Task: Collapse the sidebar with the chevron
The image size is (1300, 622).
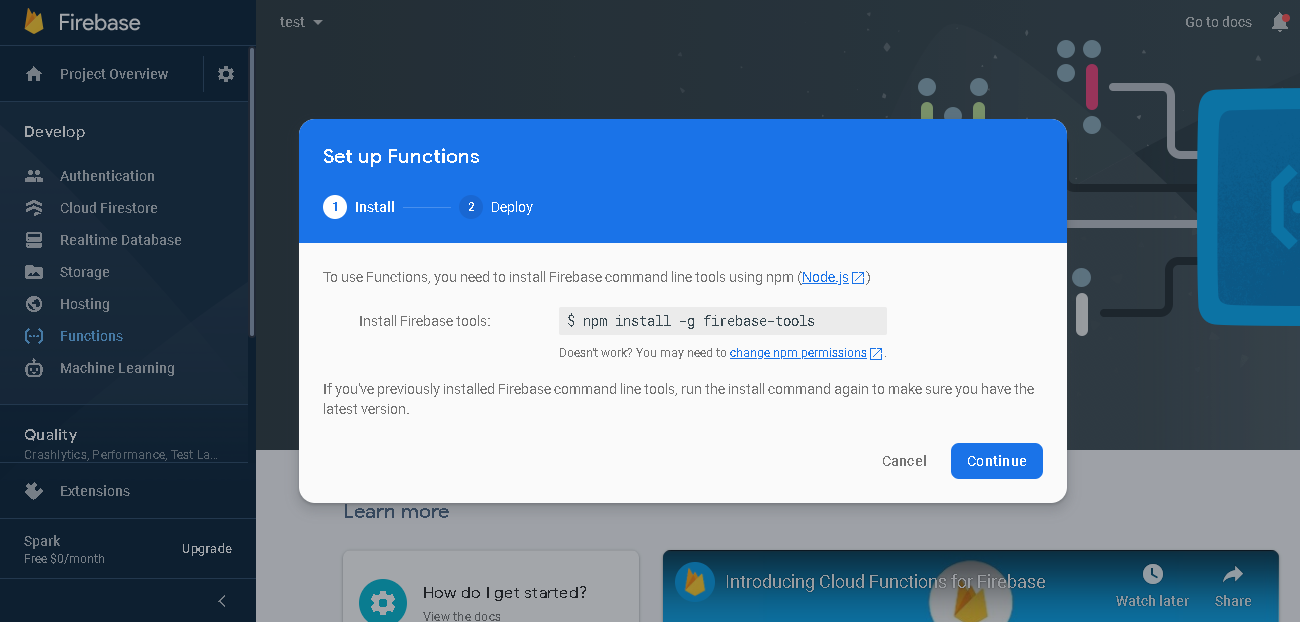Action: click(221, 601)
